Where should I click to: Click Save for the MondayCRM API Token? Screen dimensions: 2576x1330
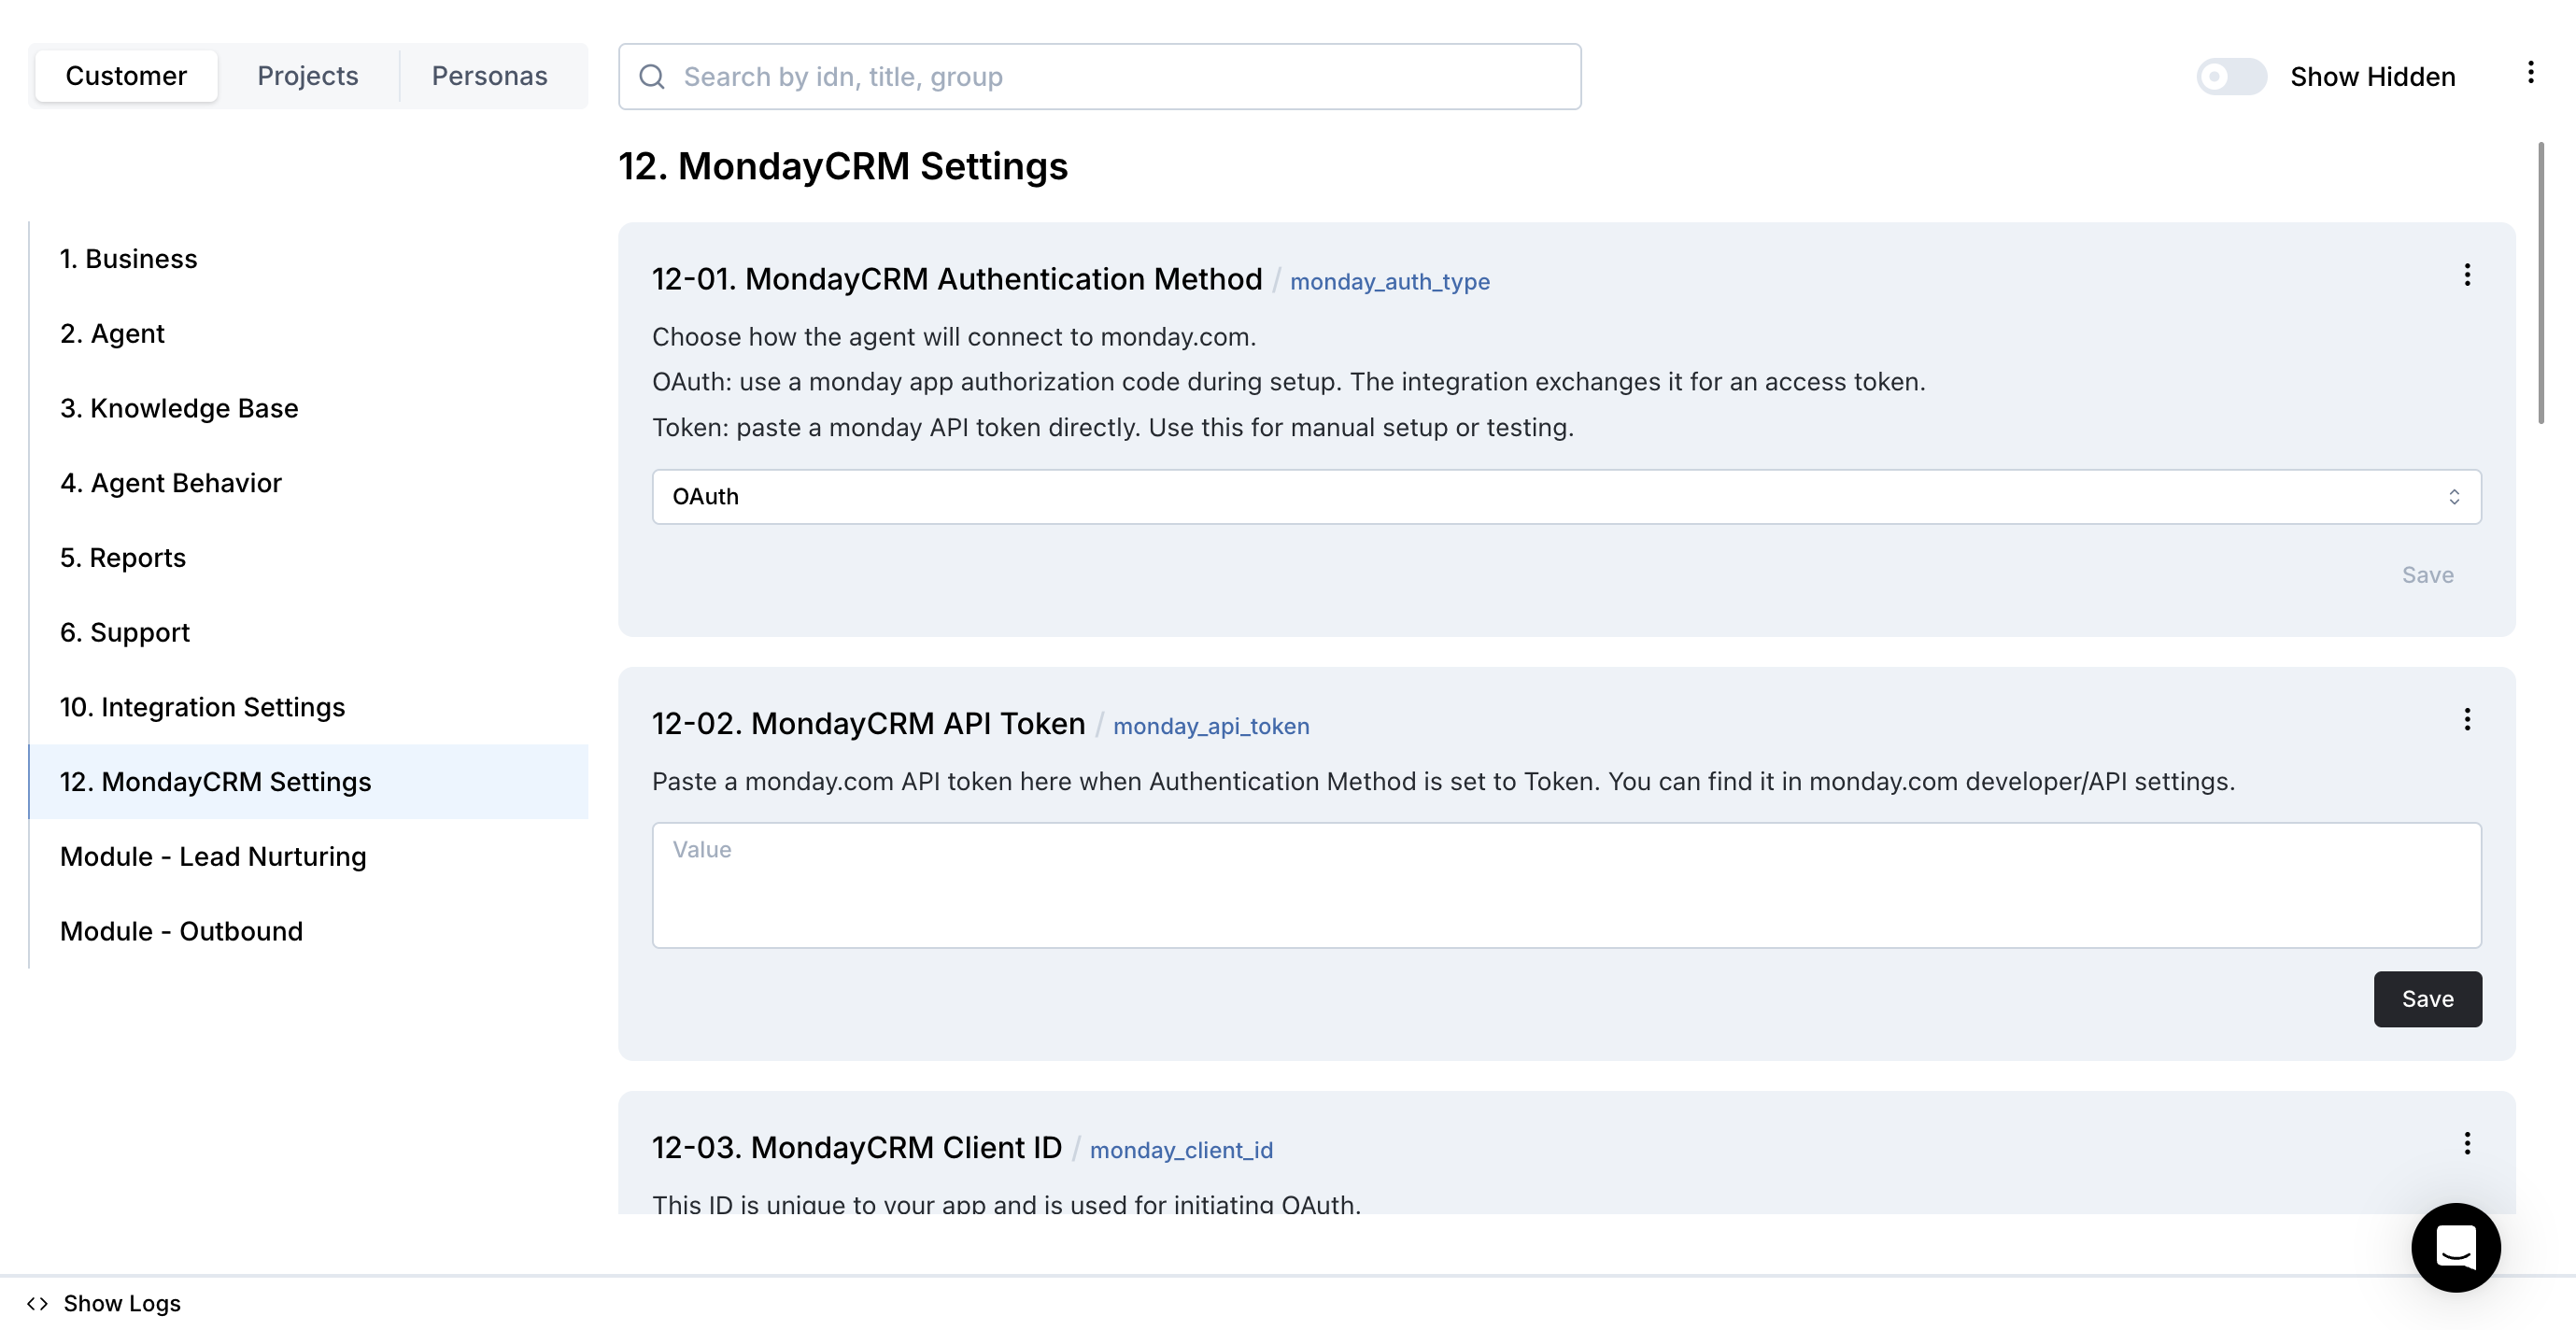[2427, 999]
